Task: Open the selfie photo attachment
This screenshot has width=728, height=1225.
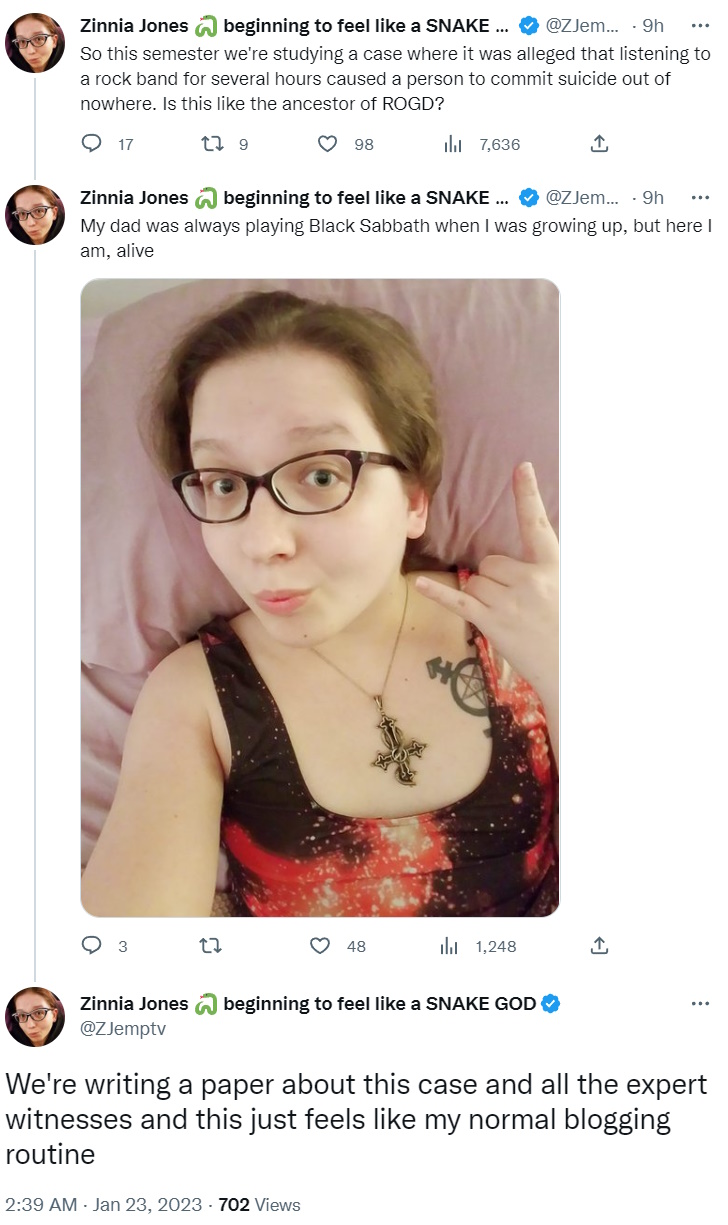Action: tap(320, 597)
